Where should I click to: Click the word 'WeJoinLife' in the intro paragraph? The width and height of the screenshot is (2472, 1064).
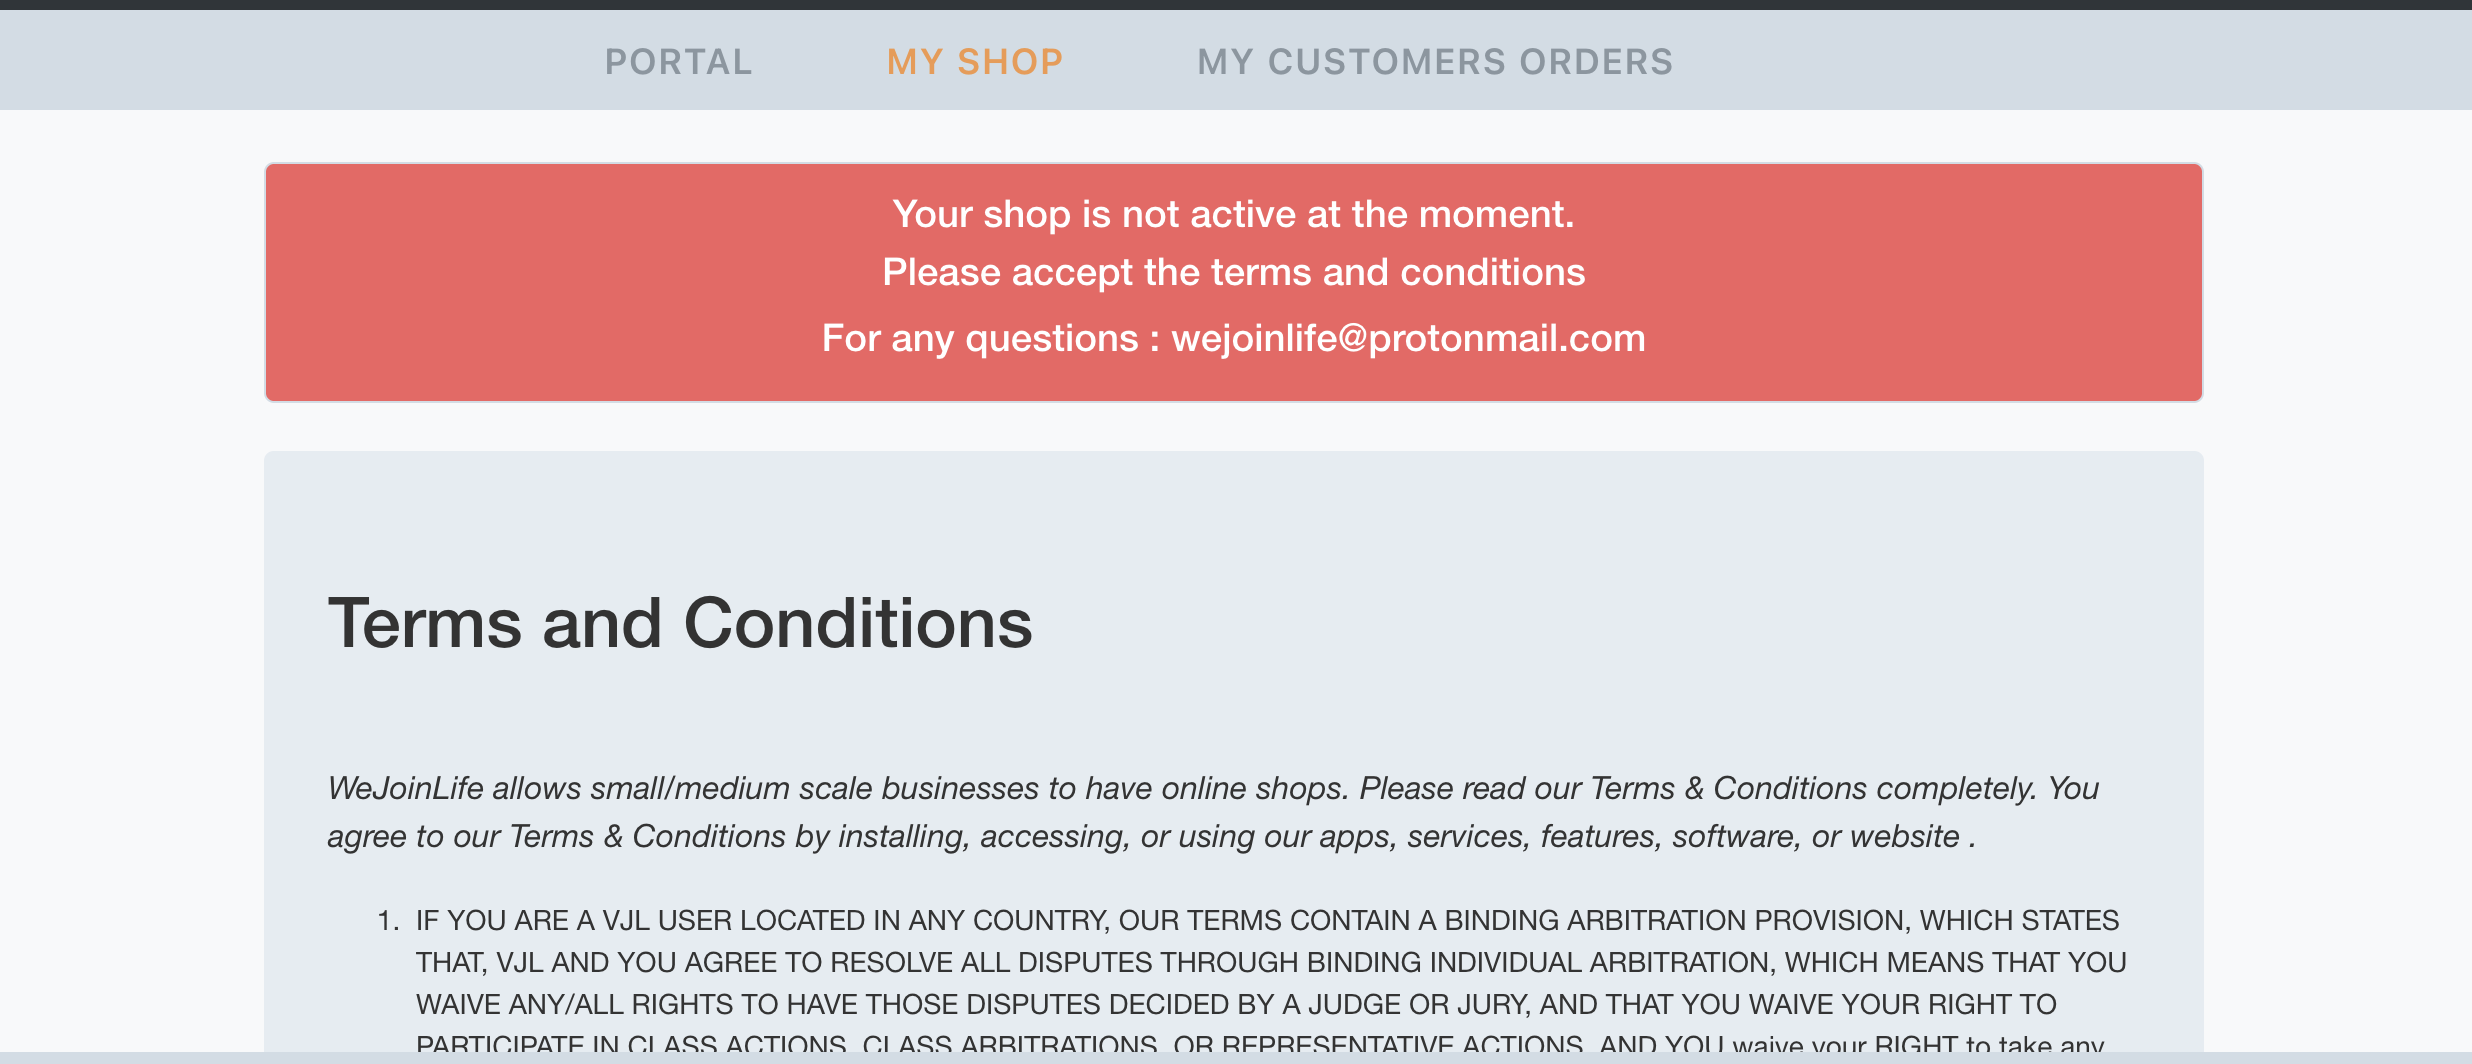tap(406, 788)
